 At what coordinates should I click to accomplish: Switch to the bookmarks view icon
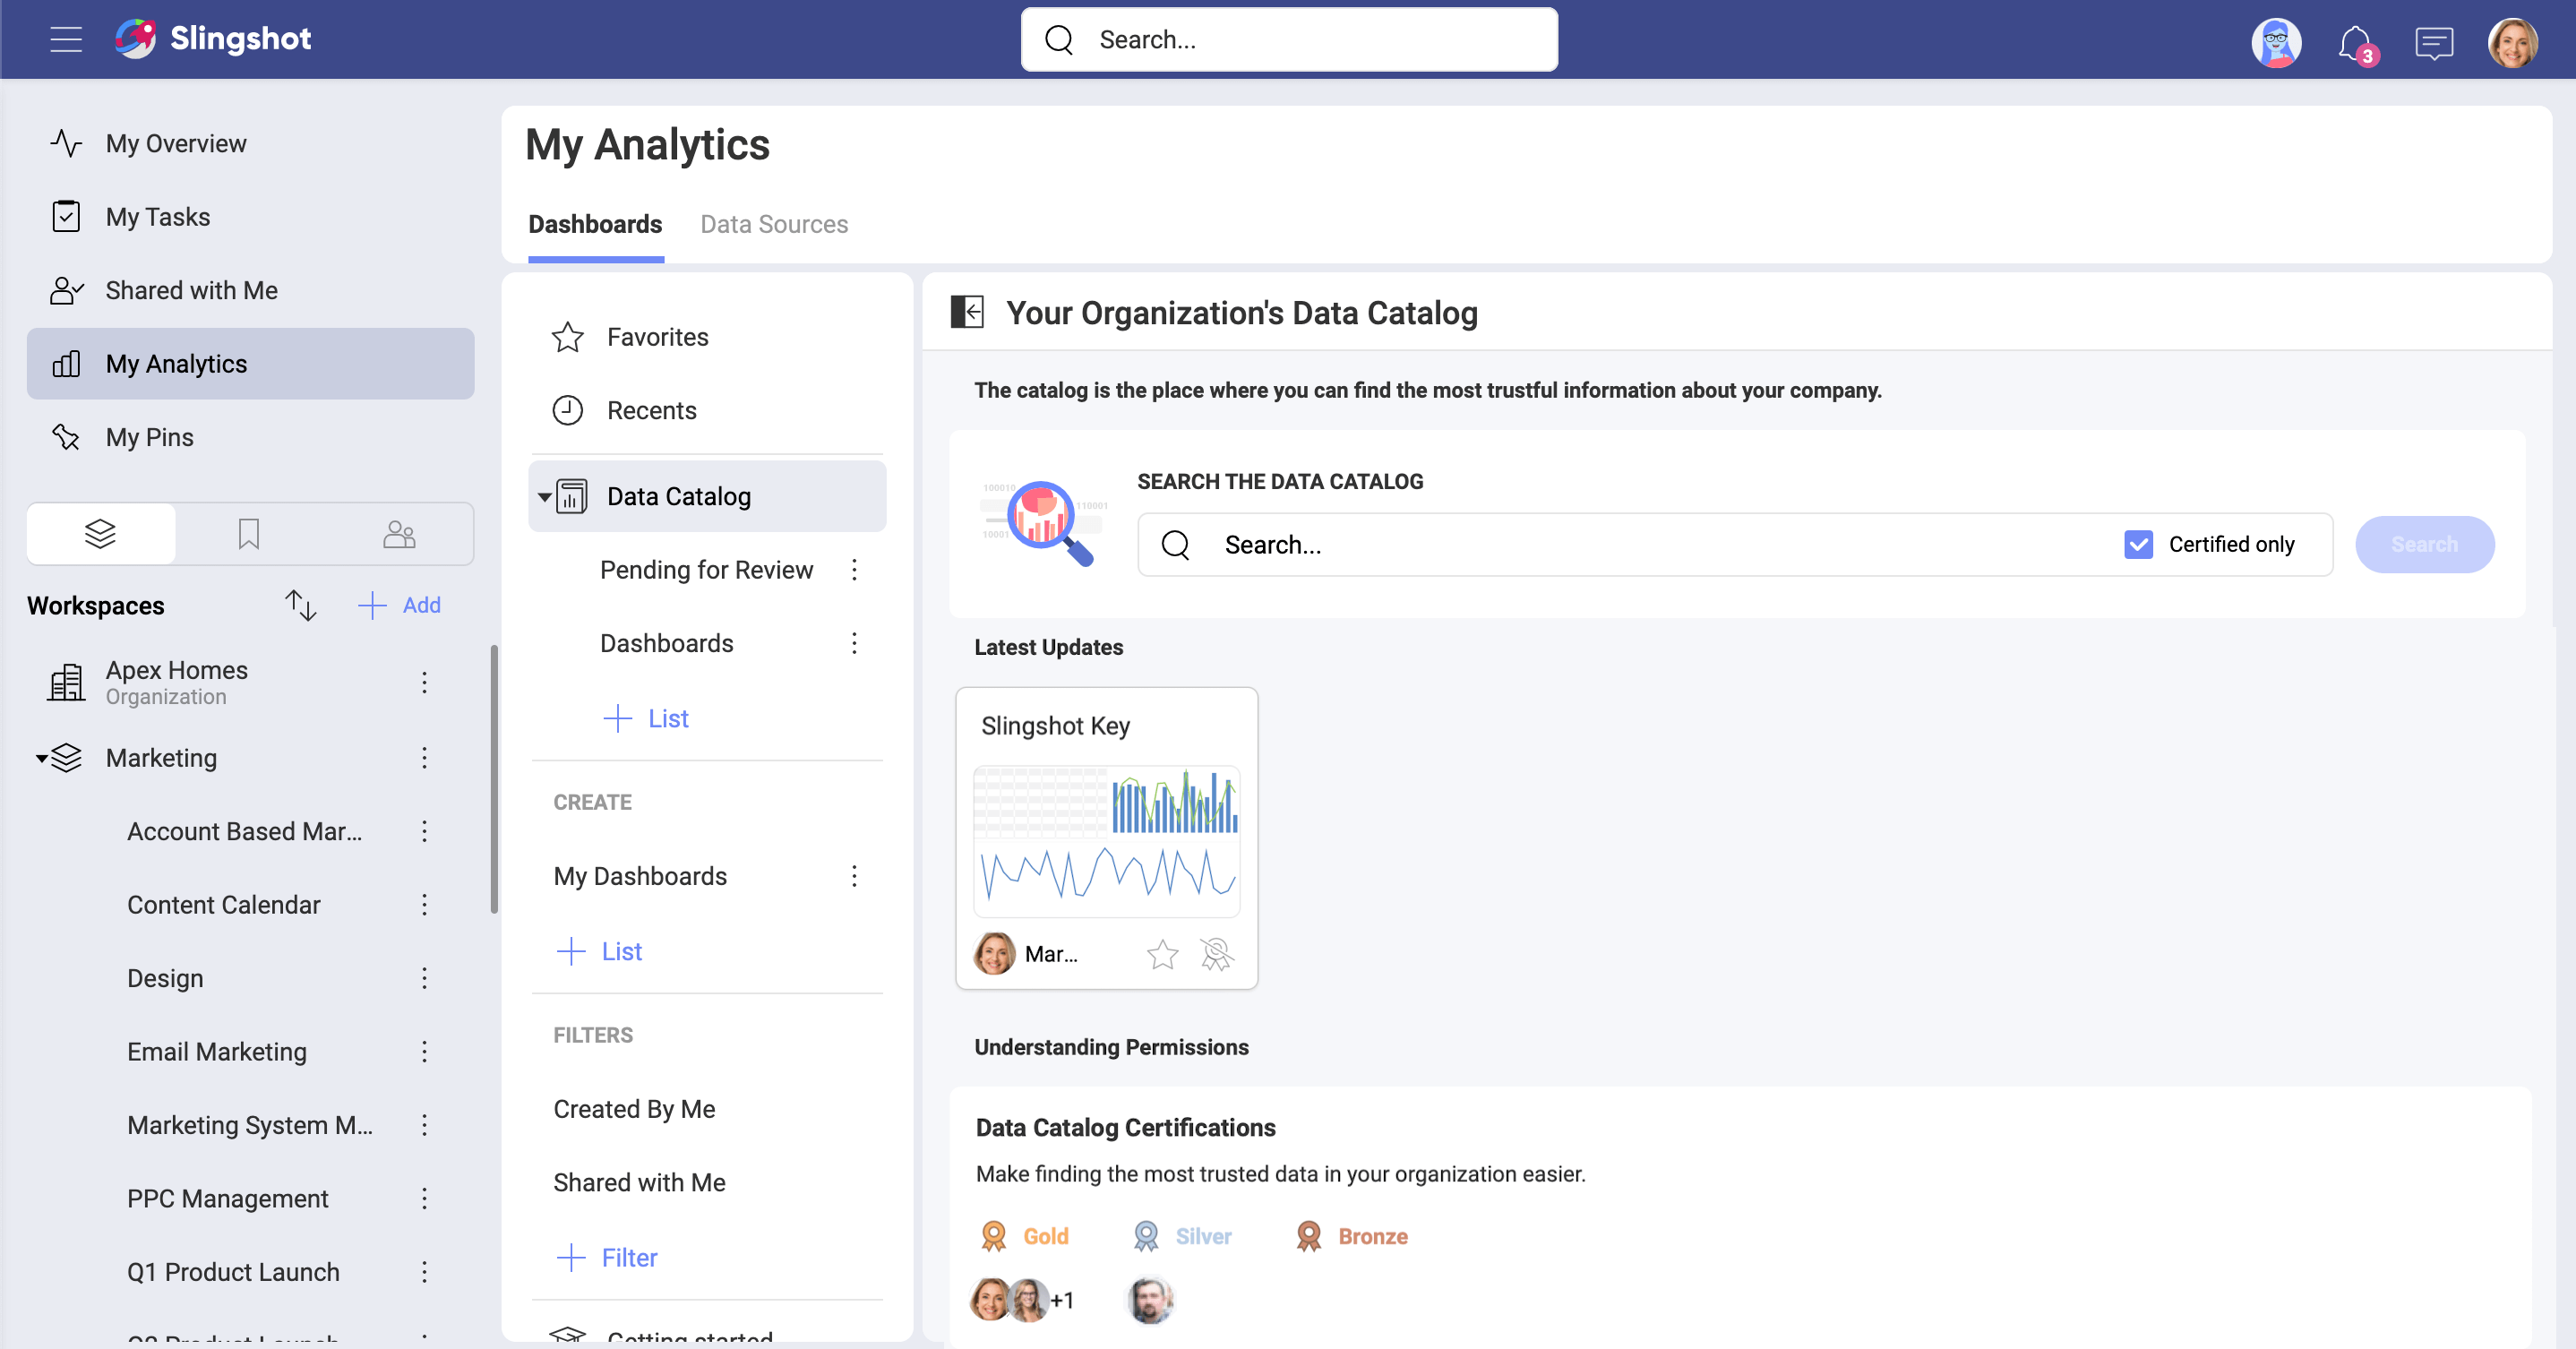coord(249,534)
